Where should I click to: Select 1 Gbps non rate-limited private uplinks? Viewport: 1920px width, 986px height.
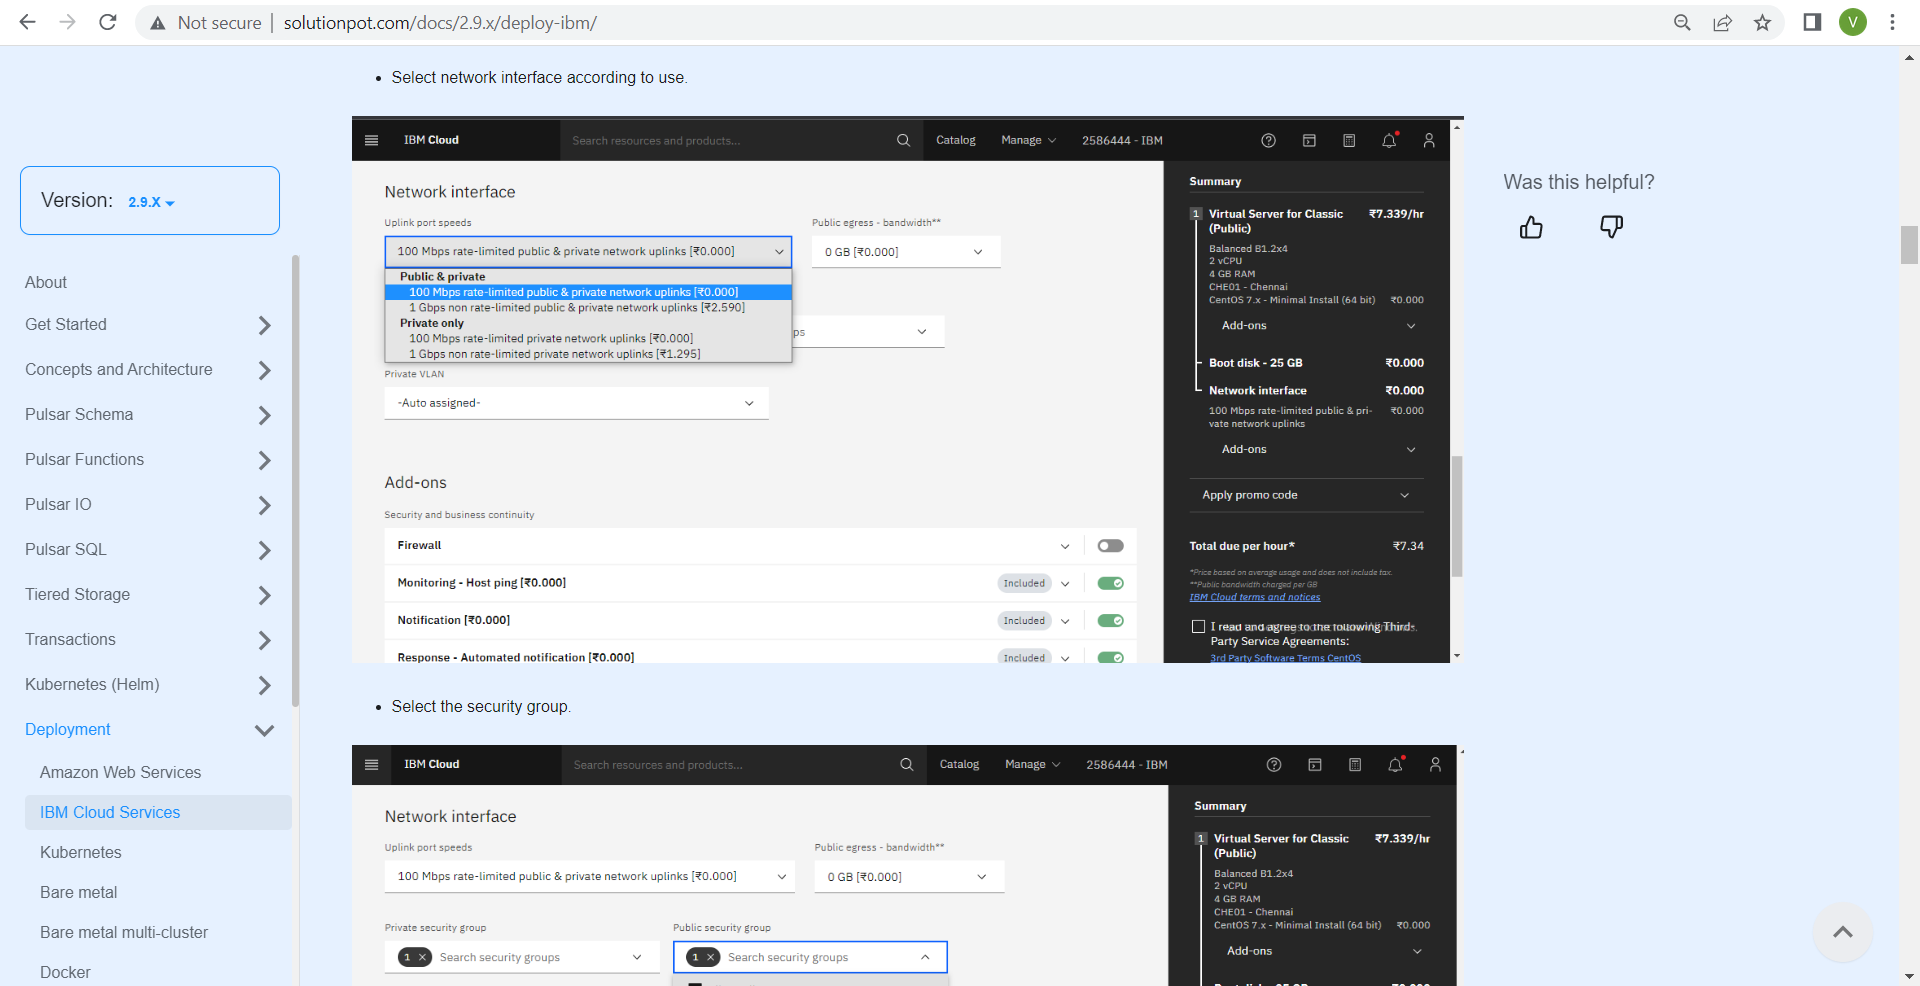click(555, 354)
